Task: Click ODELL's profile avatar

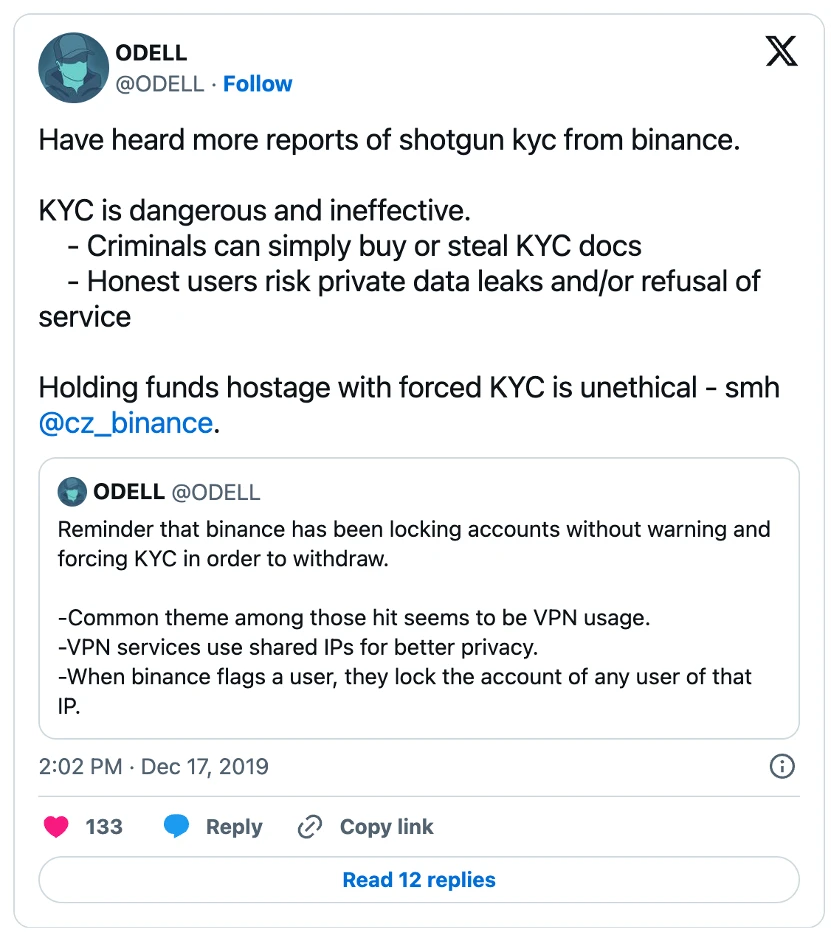Action: pyautogui.click(x=73, y=68)
